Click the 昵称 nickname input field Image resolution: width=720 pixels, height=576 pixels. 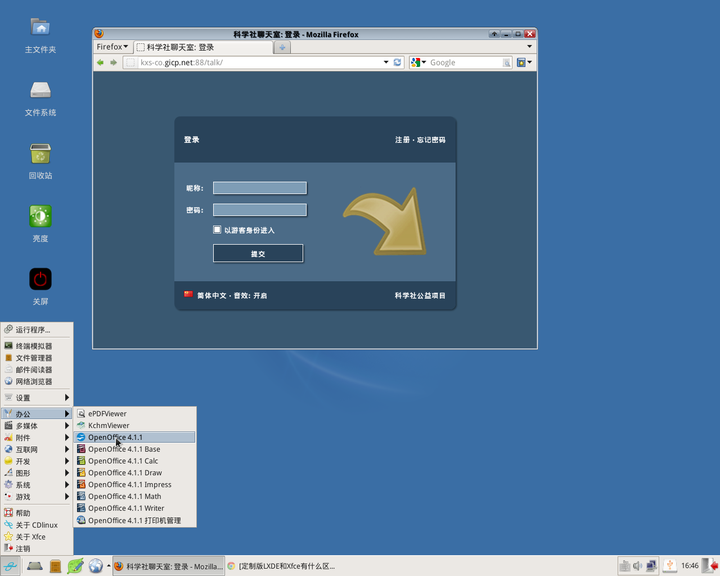(x=260, y=188)
